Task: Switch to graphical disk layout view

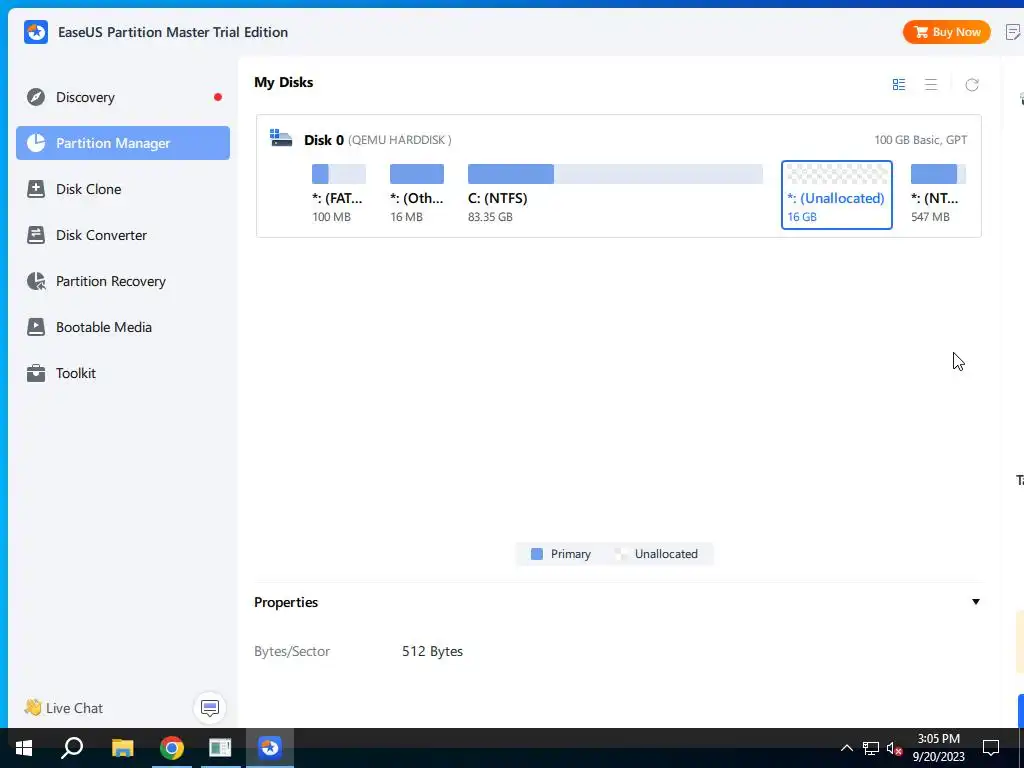Action: tap(899, 84)
